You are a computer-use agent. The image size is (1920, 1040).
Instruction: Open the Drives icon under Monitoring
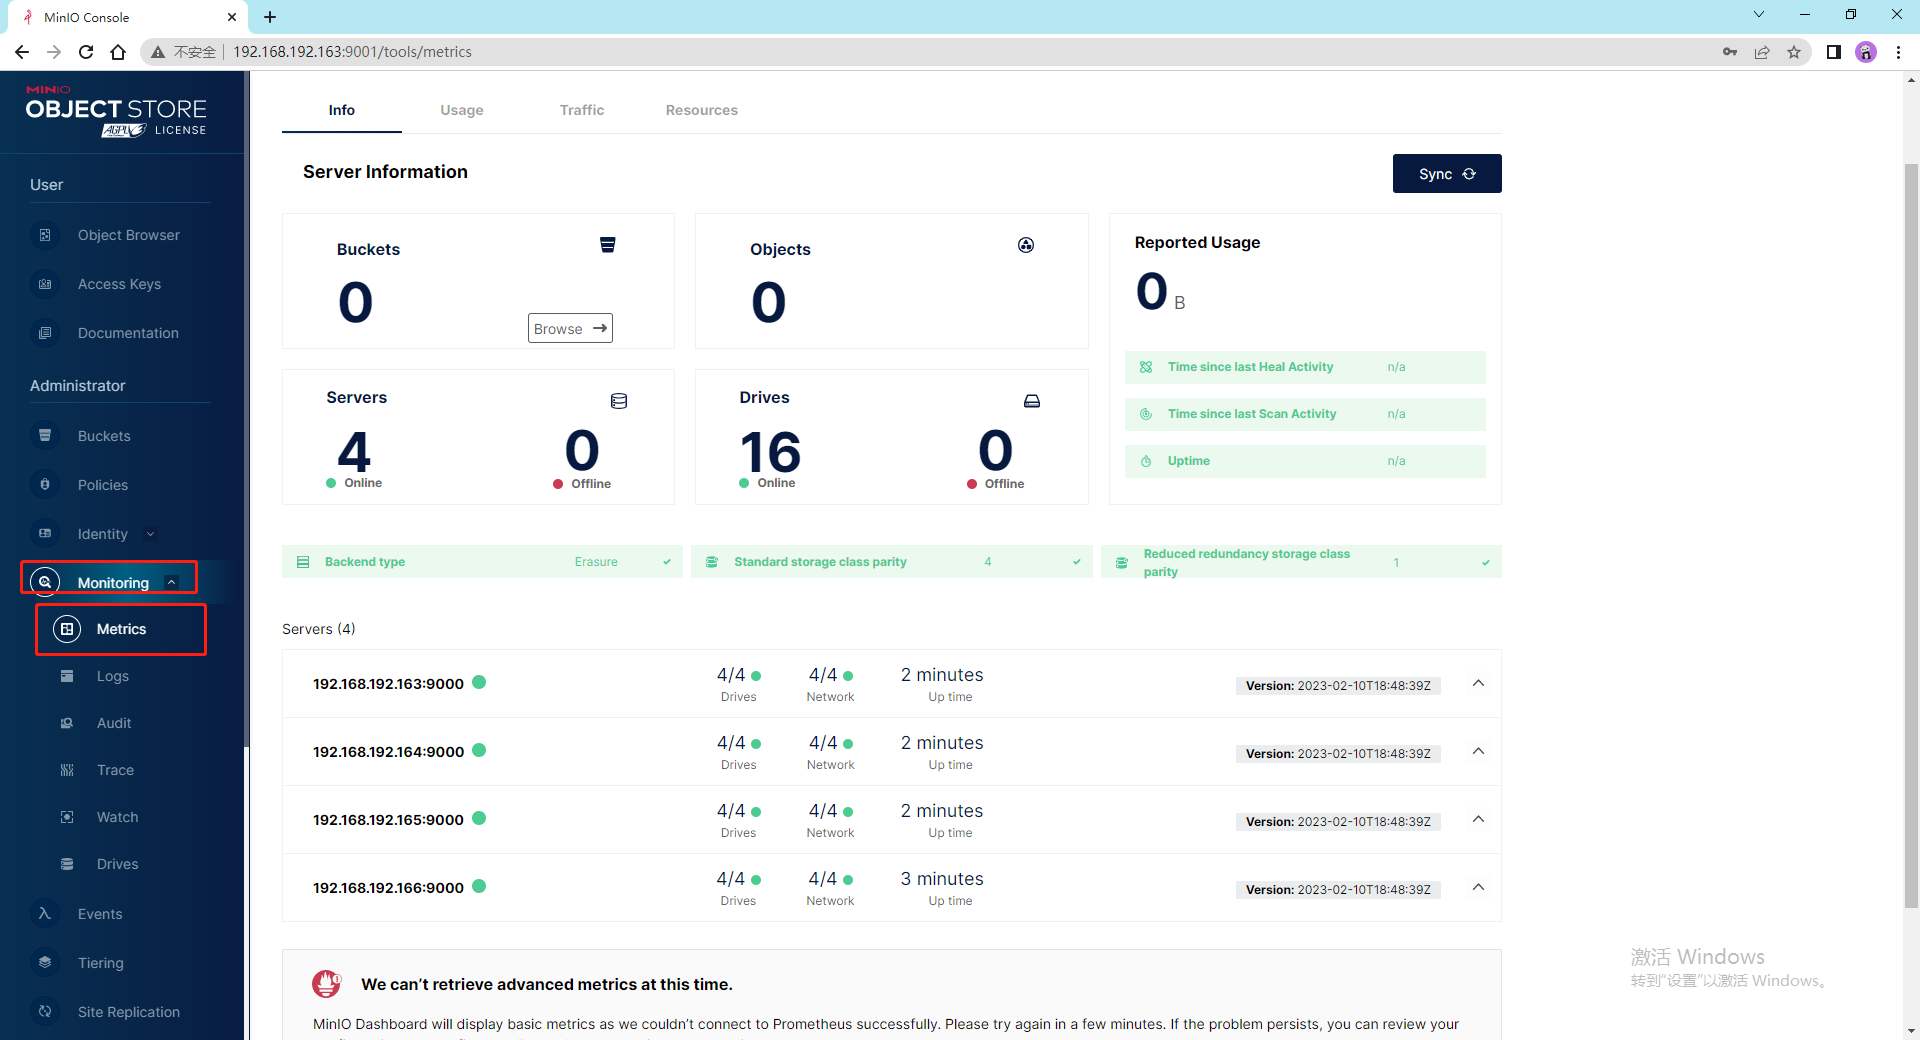tap(67, 864)
